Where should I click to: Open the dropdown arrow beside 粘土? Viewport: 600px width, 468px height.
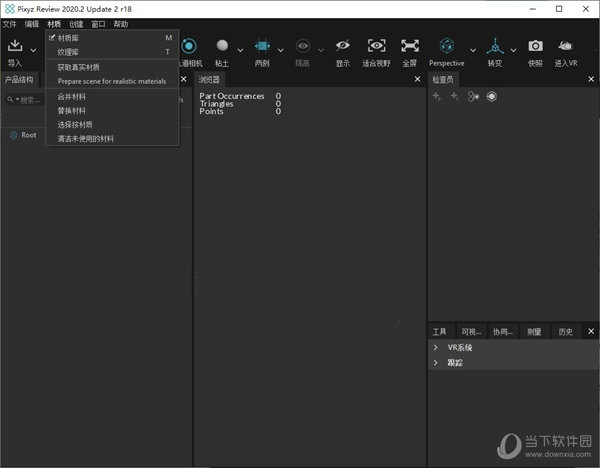(x=240, y=50)
